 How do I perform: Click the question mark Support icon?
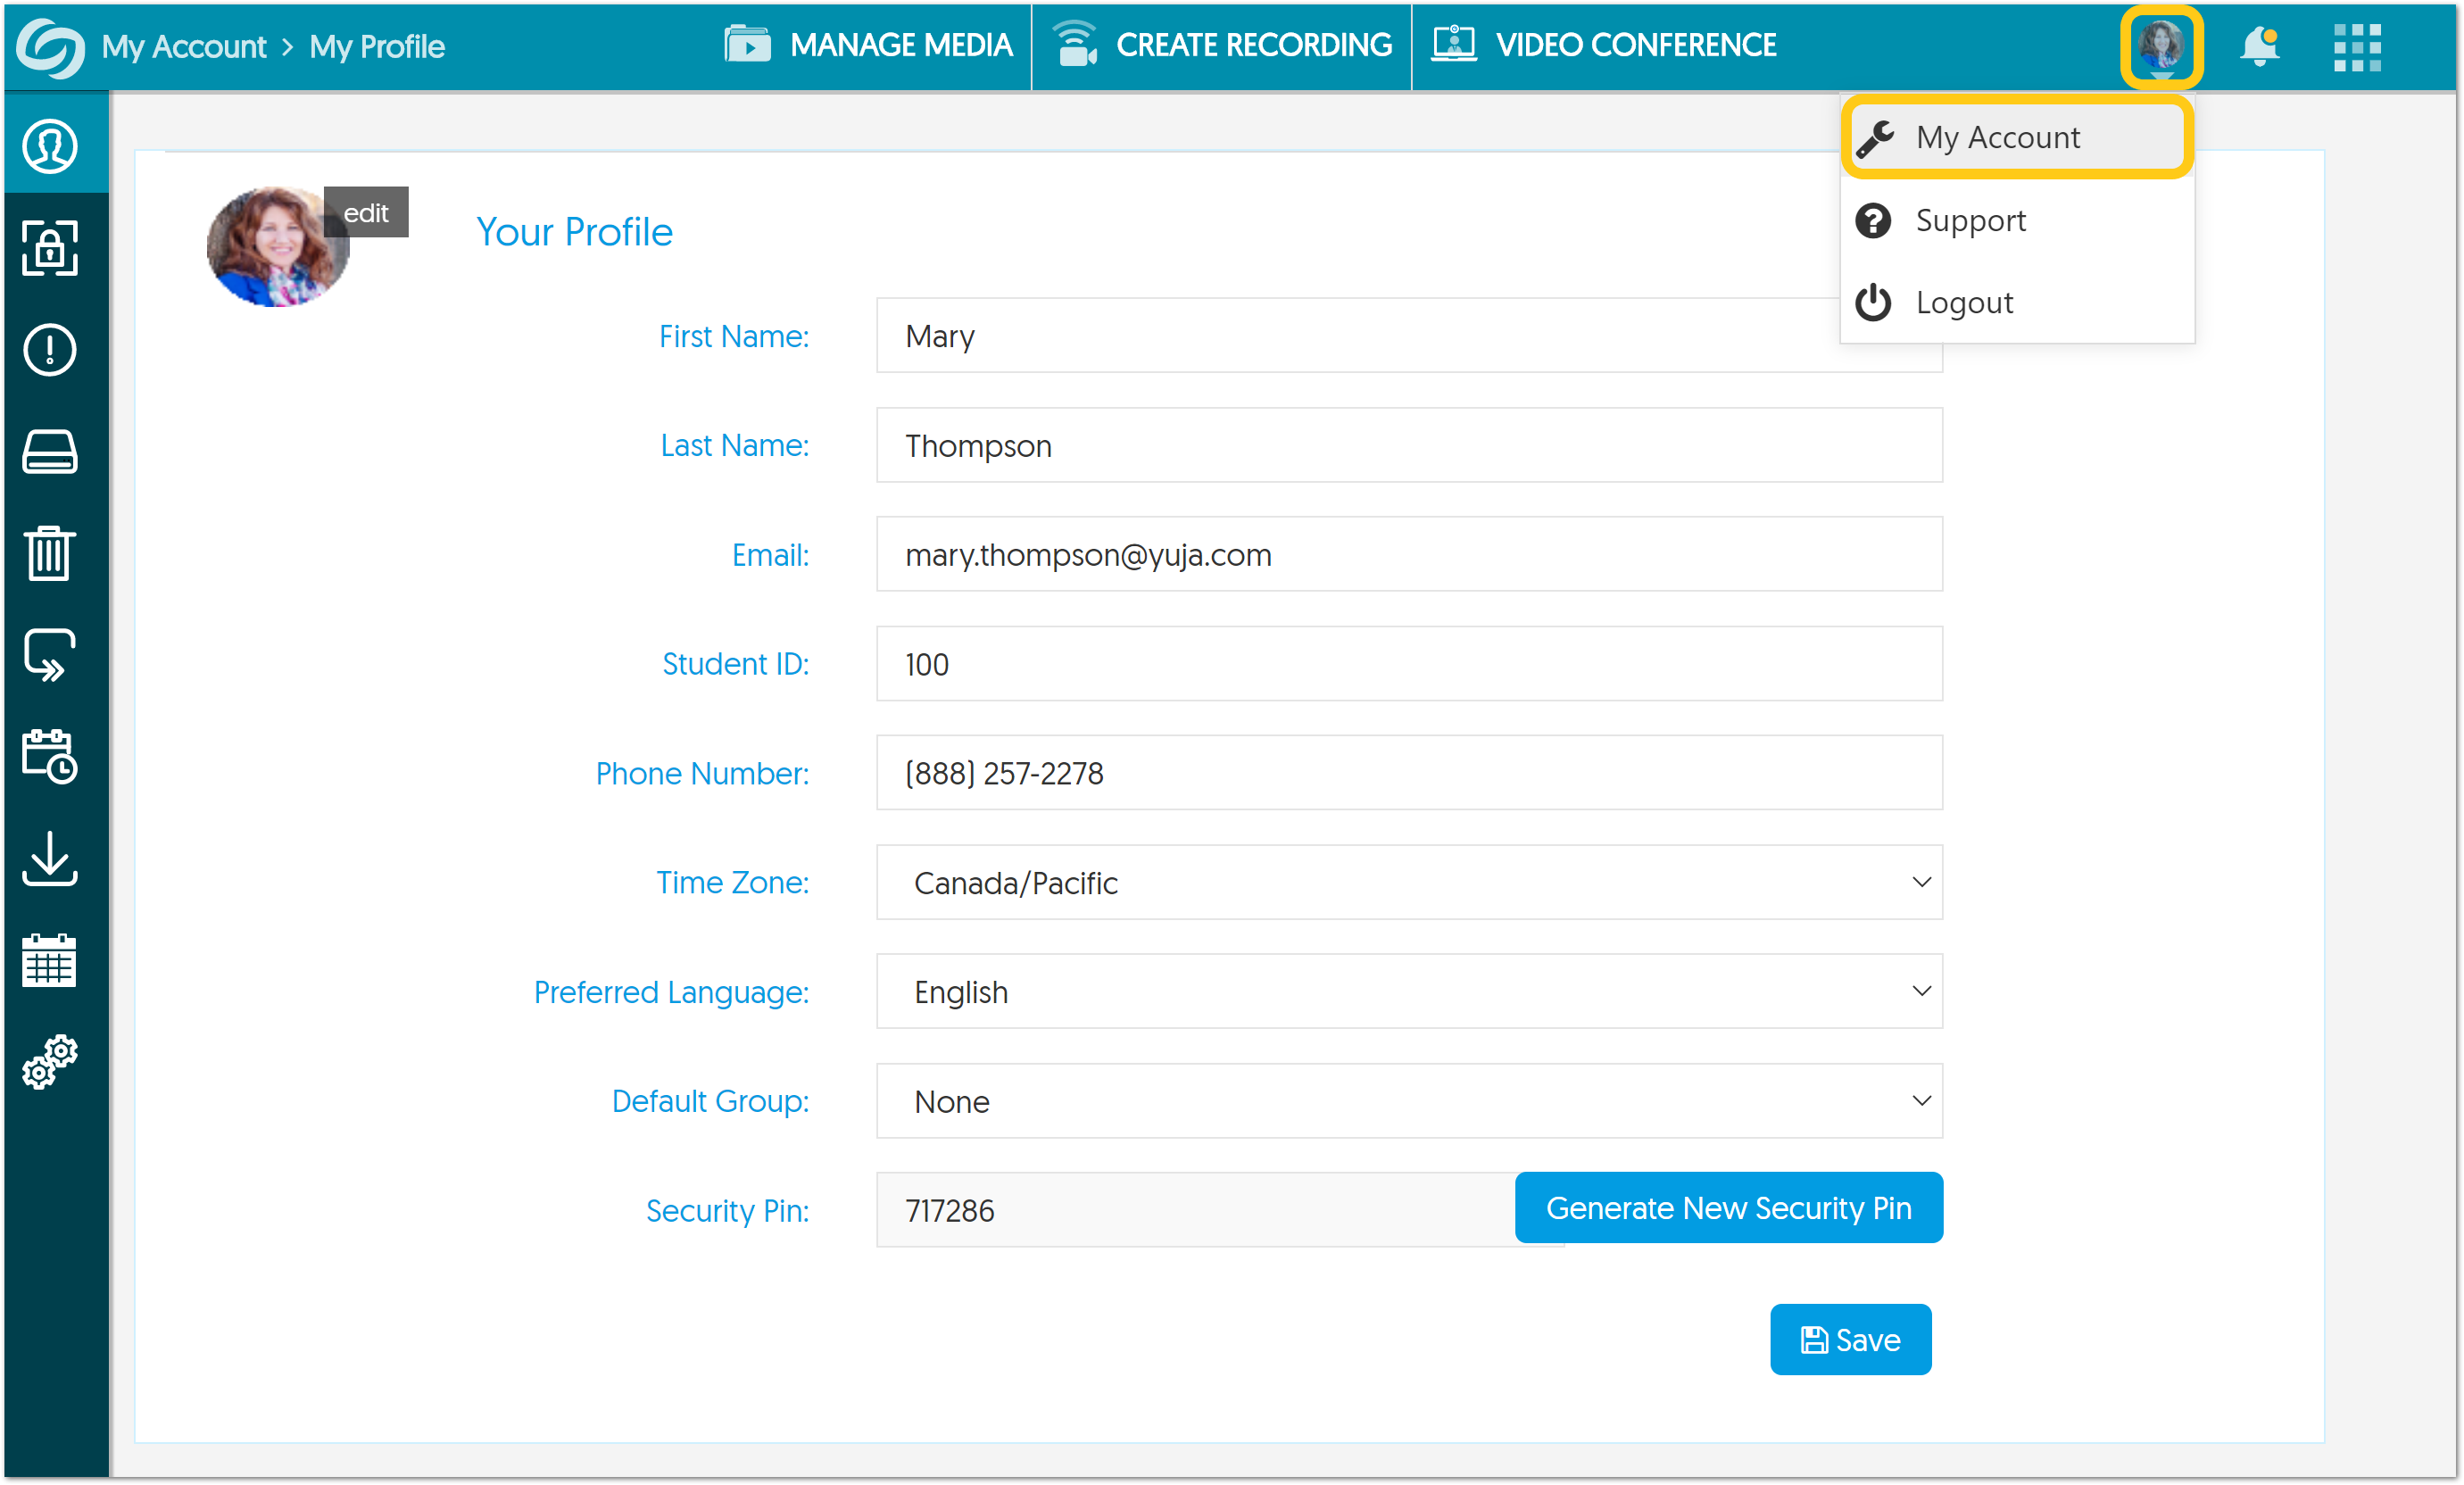1873,220
